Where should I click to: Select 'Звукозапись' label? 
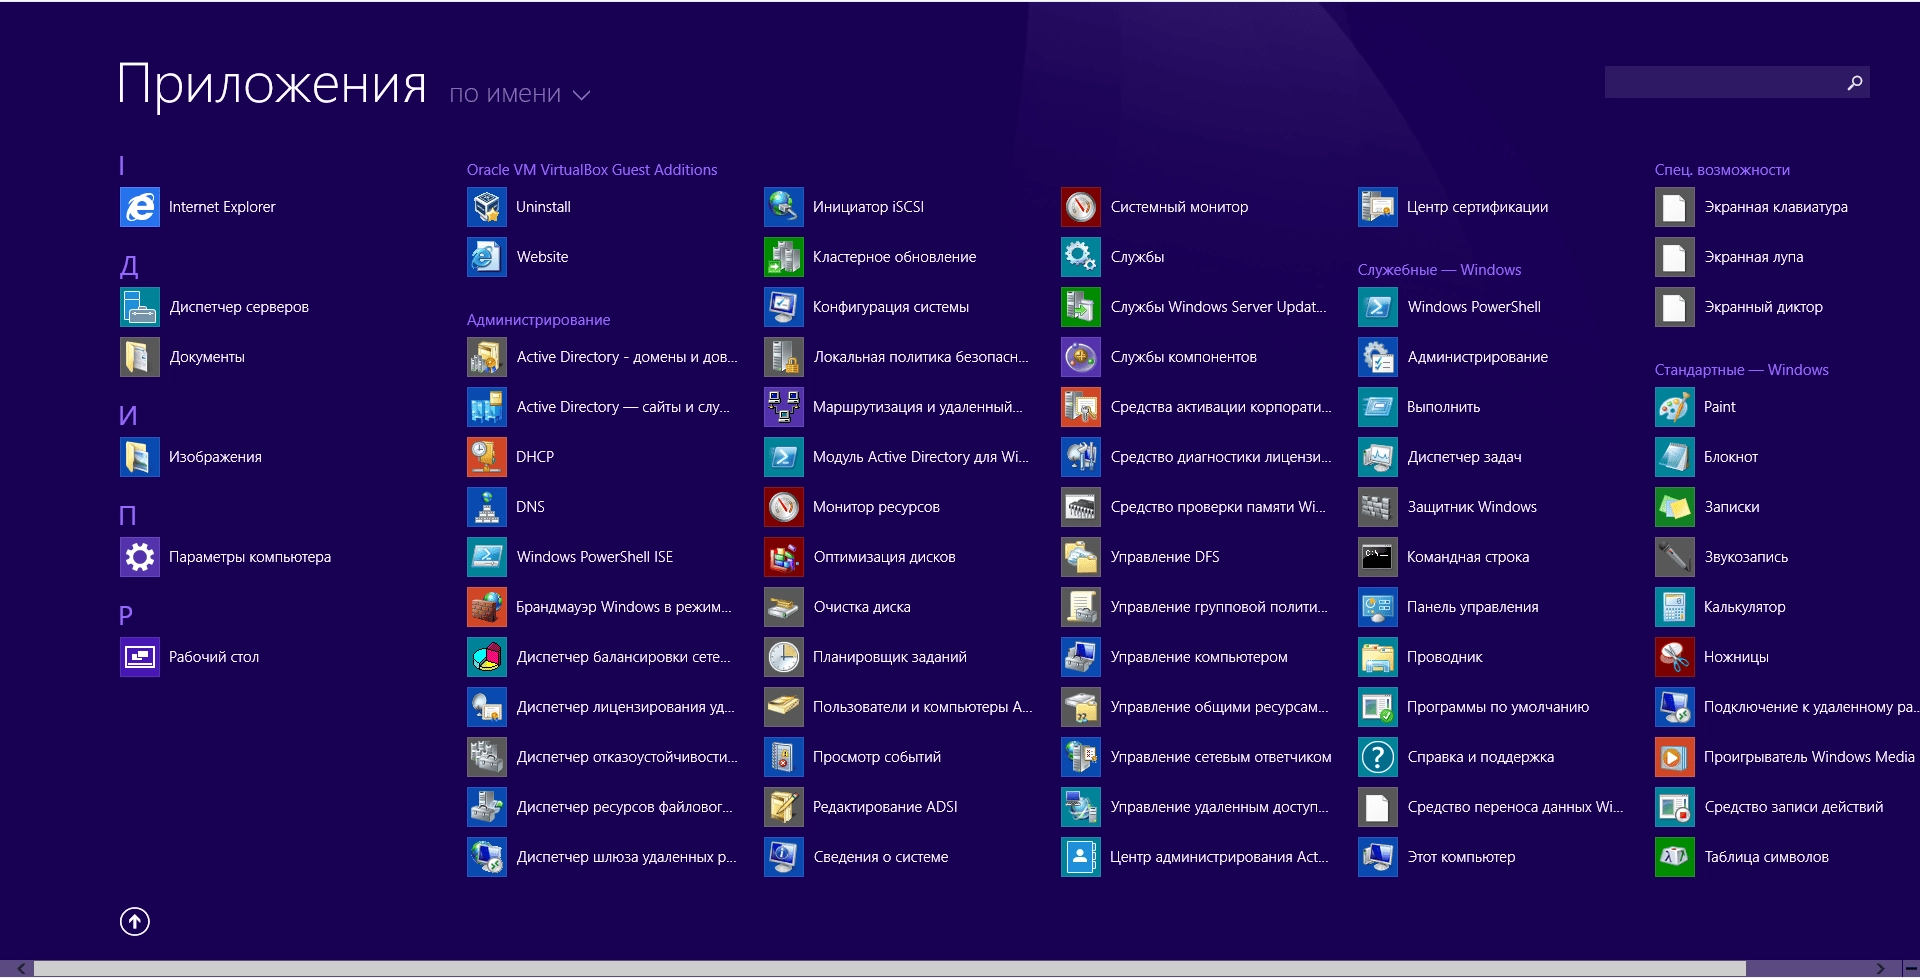click(1746, 557)
